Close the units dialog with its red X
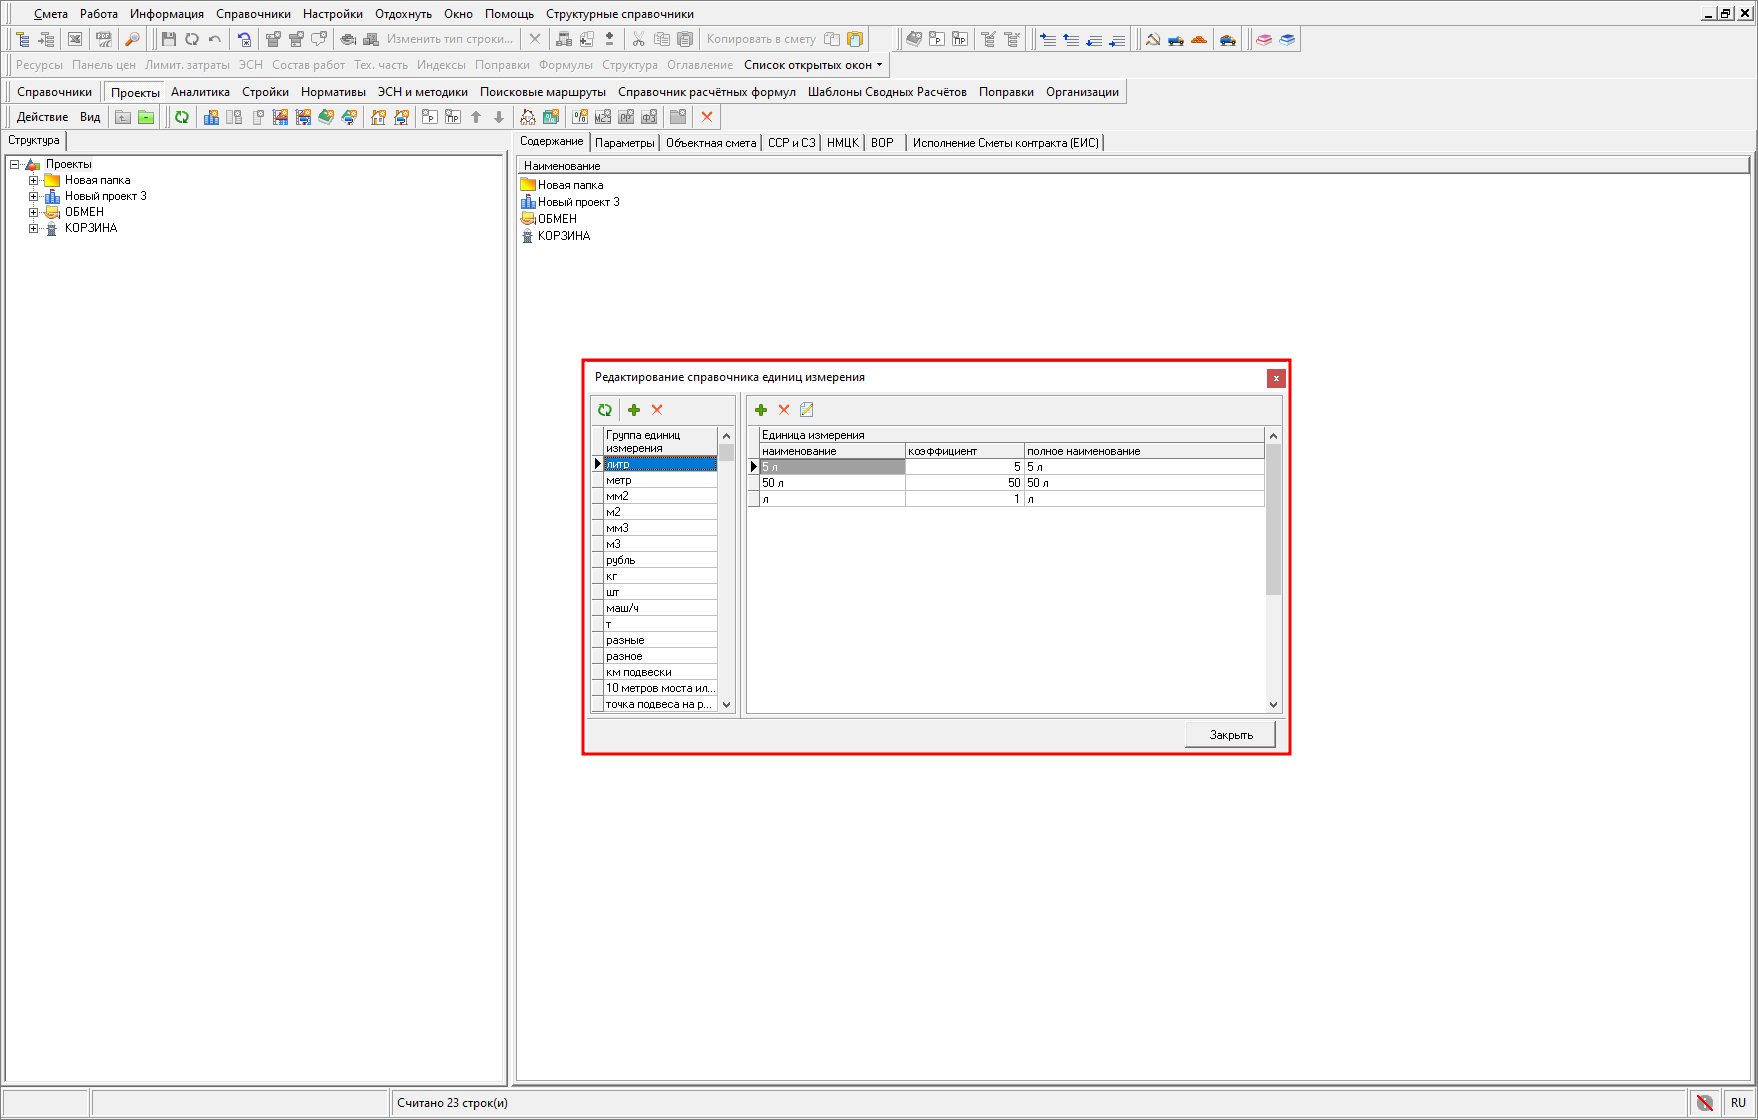 pos(1276,378)
